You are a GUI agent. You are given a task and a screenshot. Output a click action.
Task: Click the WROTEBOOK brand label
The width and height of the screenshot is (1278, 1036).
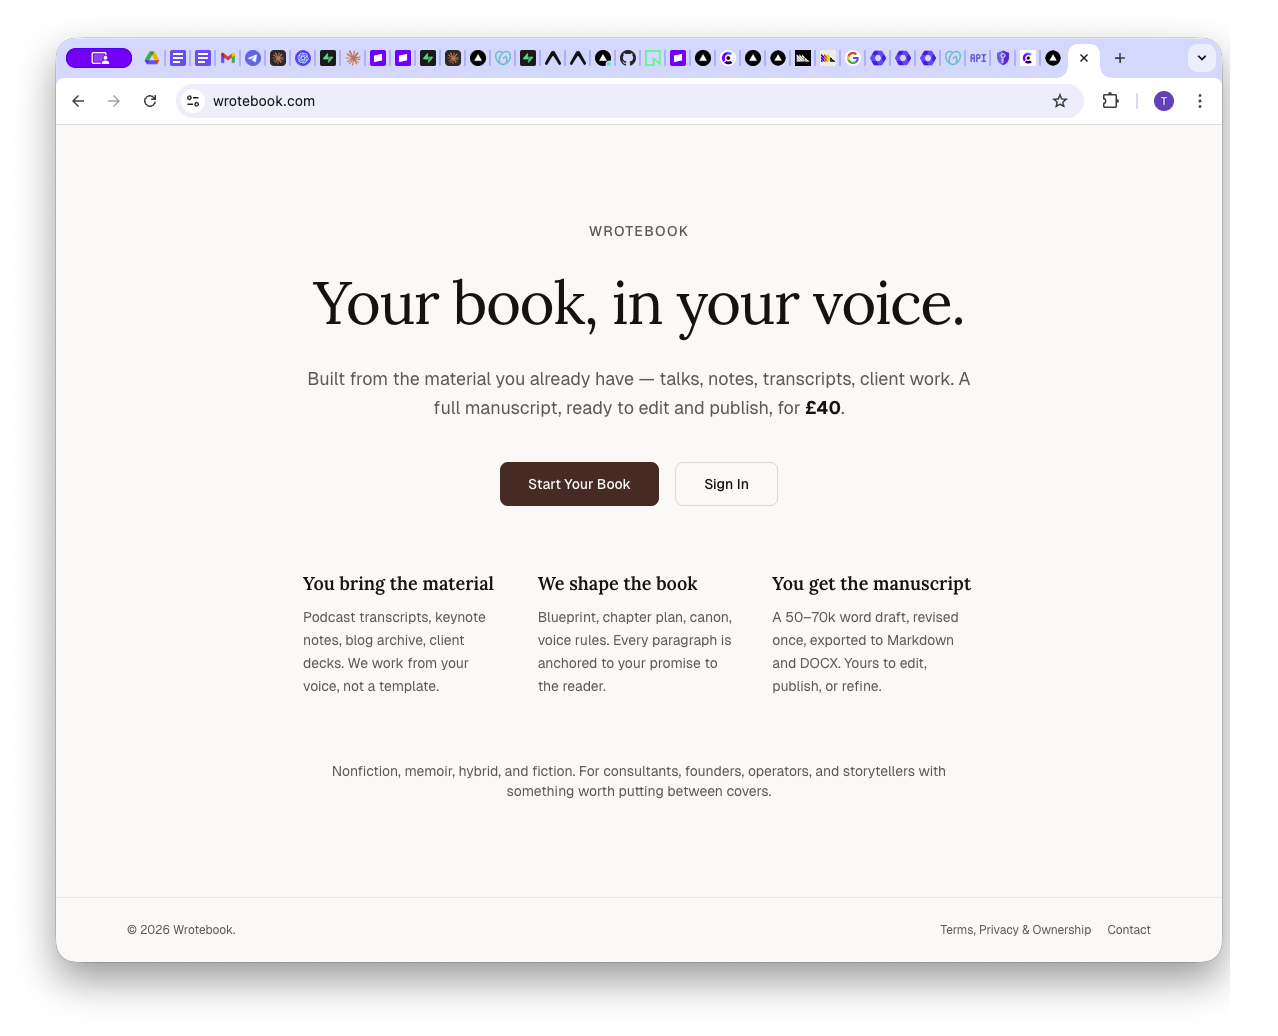[x=639, y=231]
